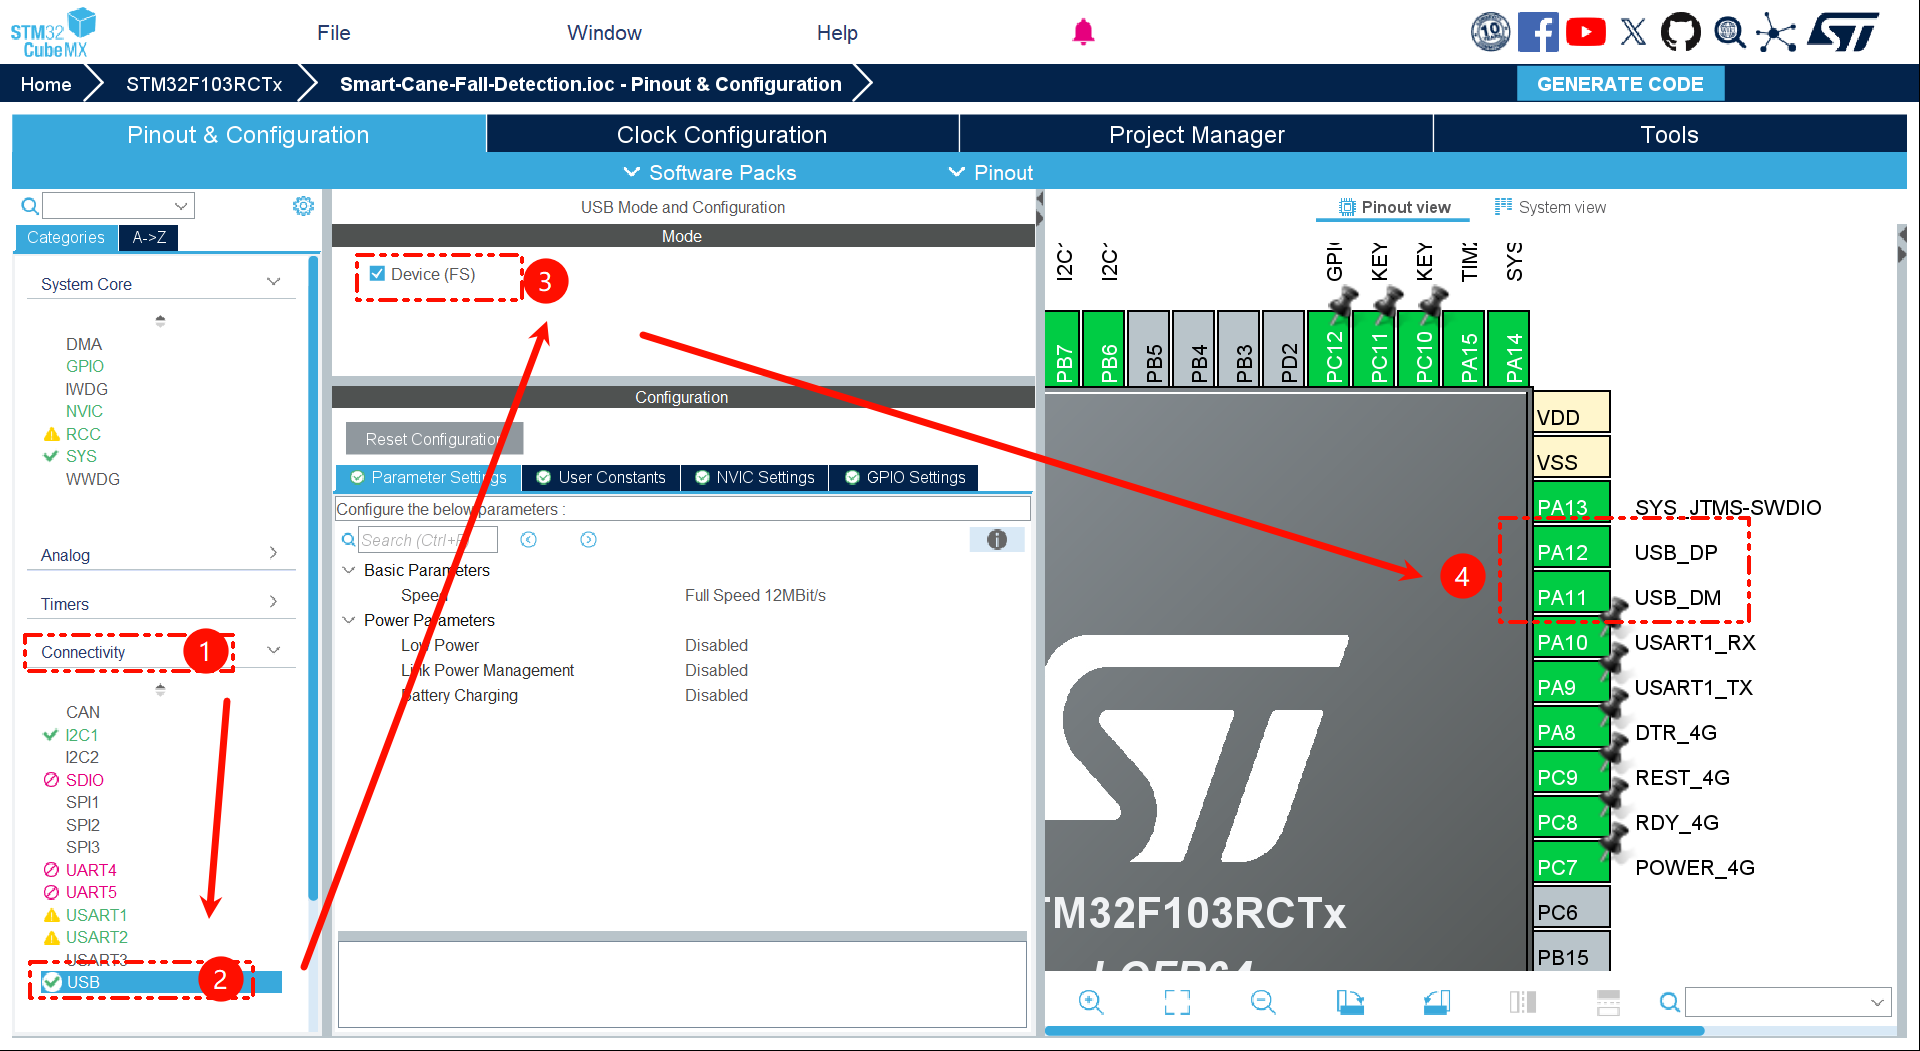
Task: Open the YouTube icon link
Action: (1585, 32)
